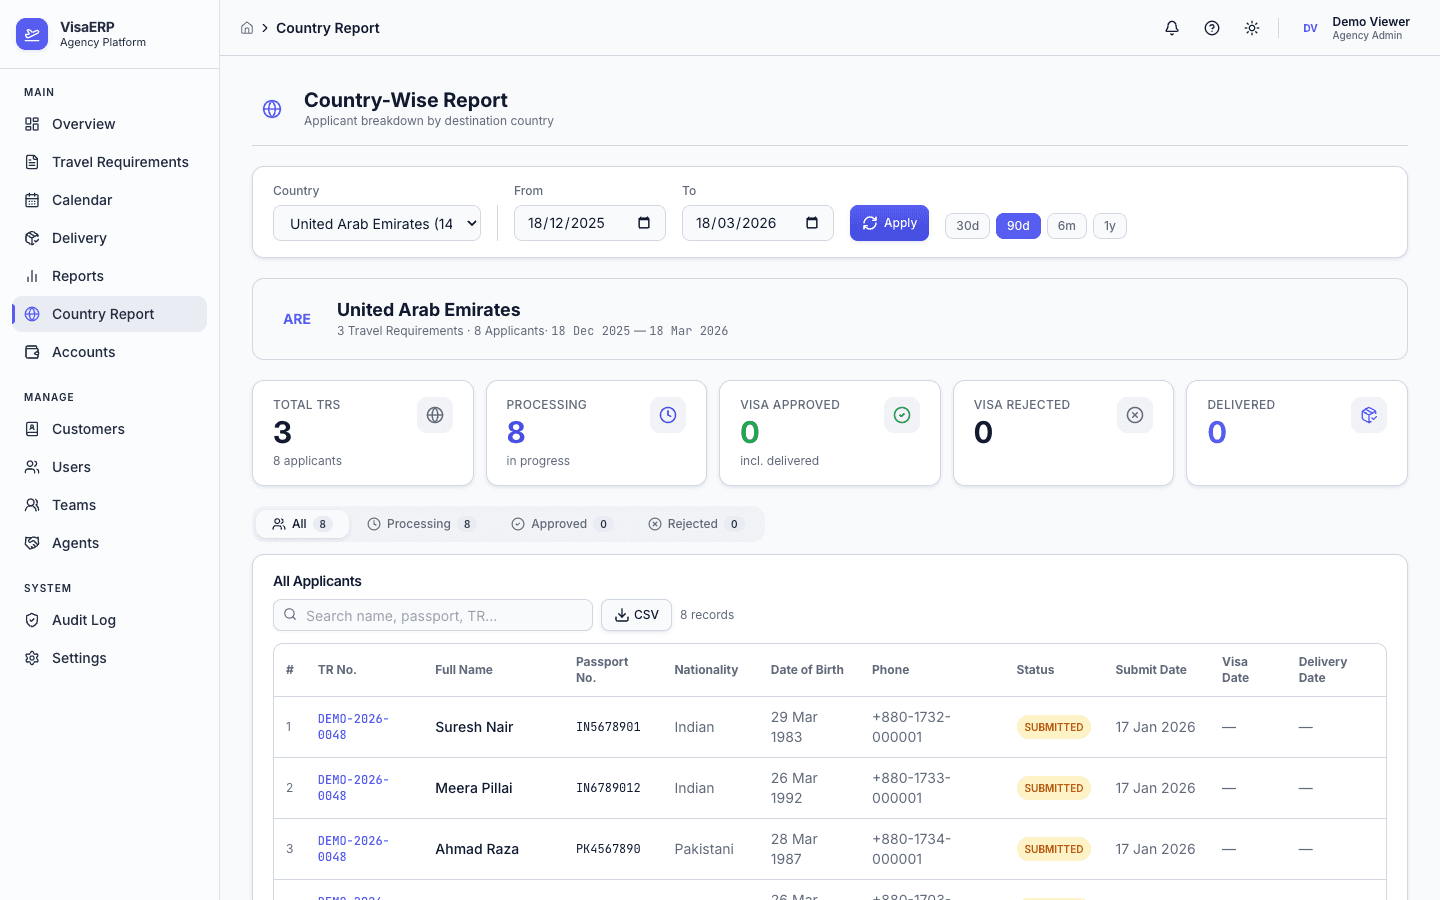1440x900 pixels.
Task: Select the Agents icon in sidebar
Action: click(x=33, y=543)
